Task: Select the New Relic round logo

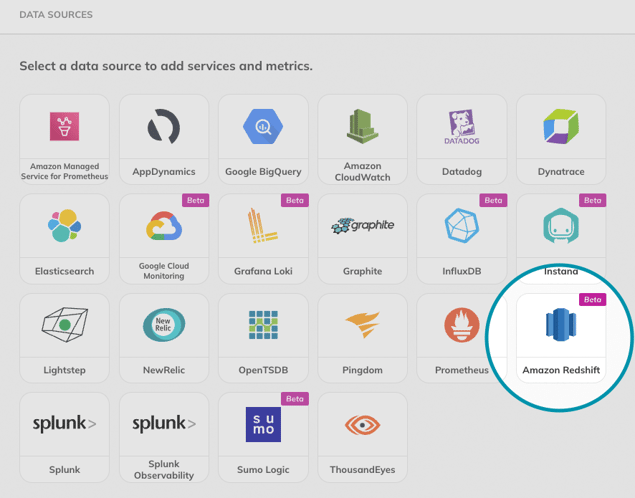Action: coord(164,325)
